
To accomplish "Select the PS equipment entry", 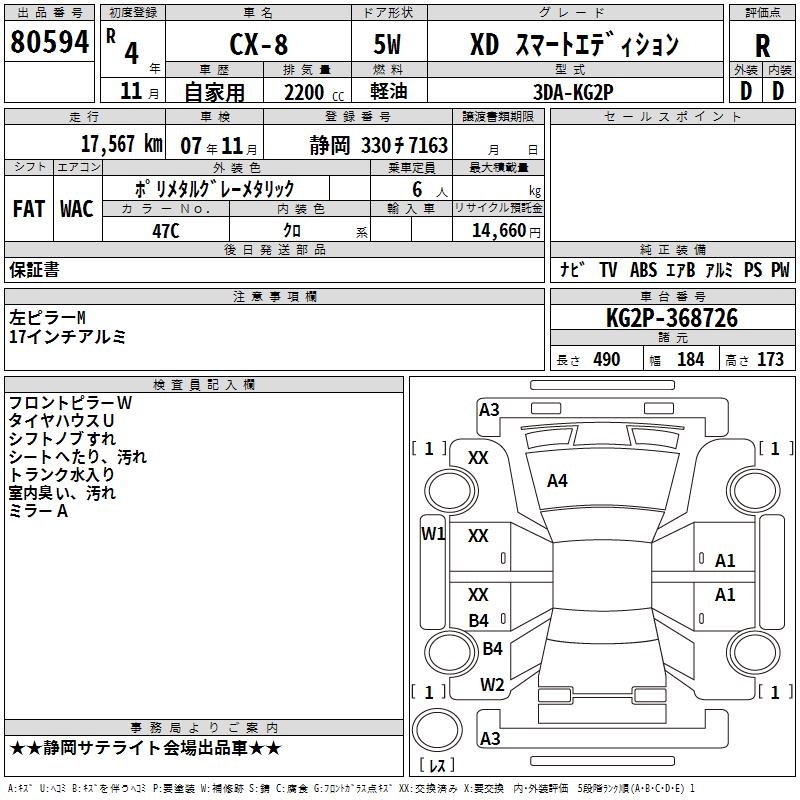I will pos(753,270).
